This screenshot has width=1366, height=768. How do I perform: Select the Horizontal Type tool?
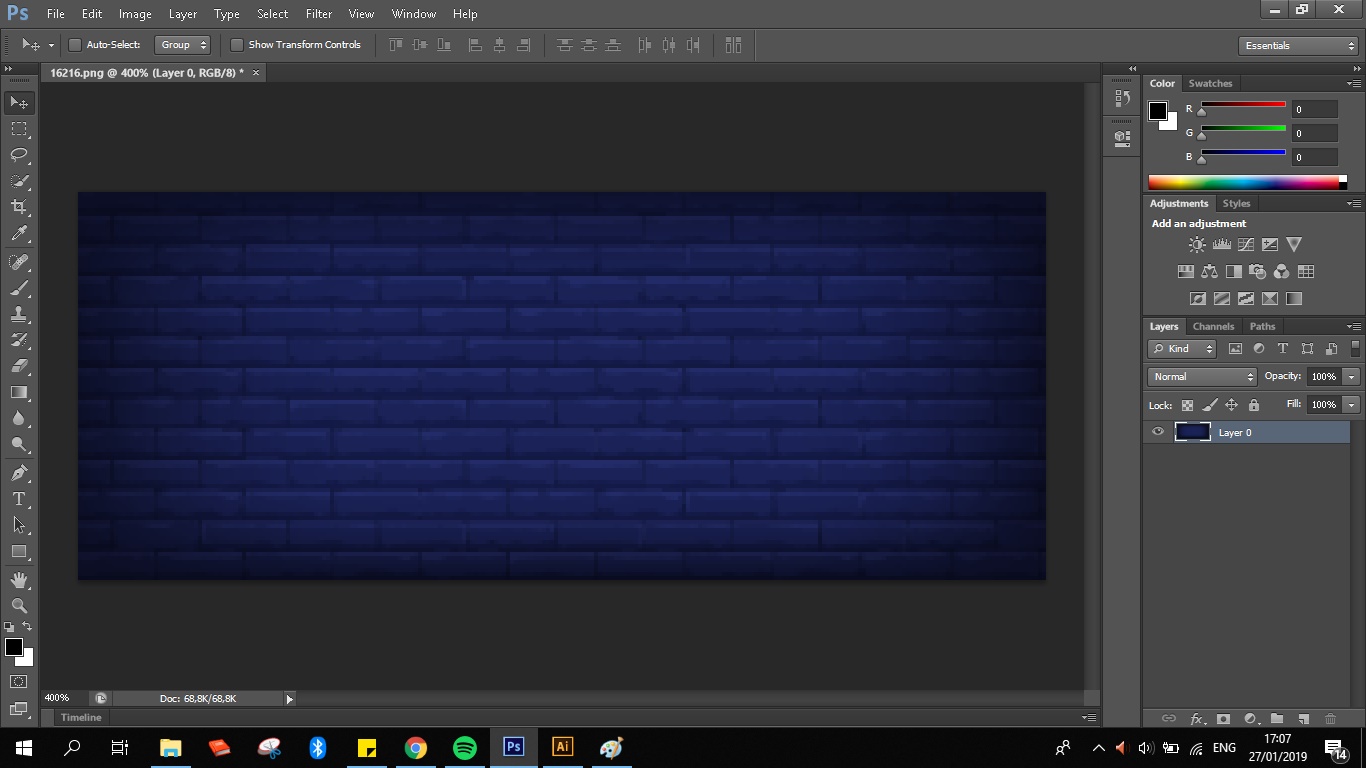pyautogui.click(x=19, y=499)
